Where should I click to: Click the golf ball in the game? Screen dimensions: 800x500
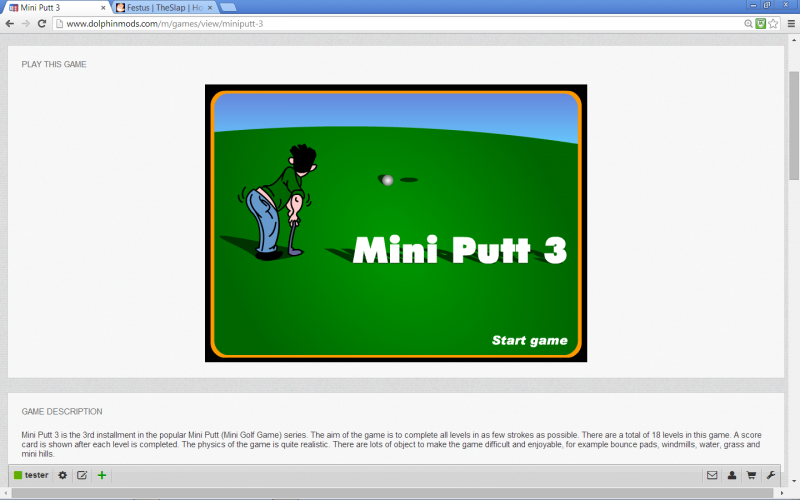(388, 180)
